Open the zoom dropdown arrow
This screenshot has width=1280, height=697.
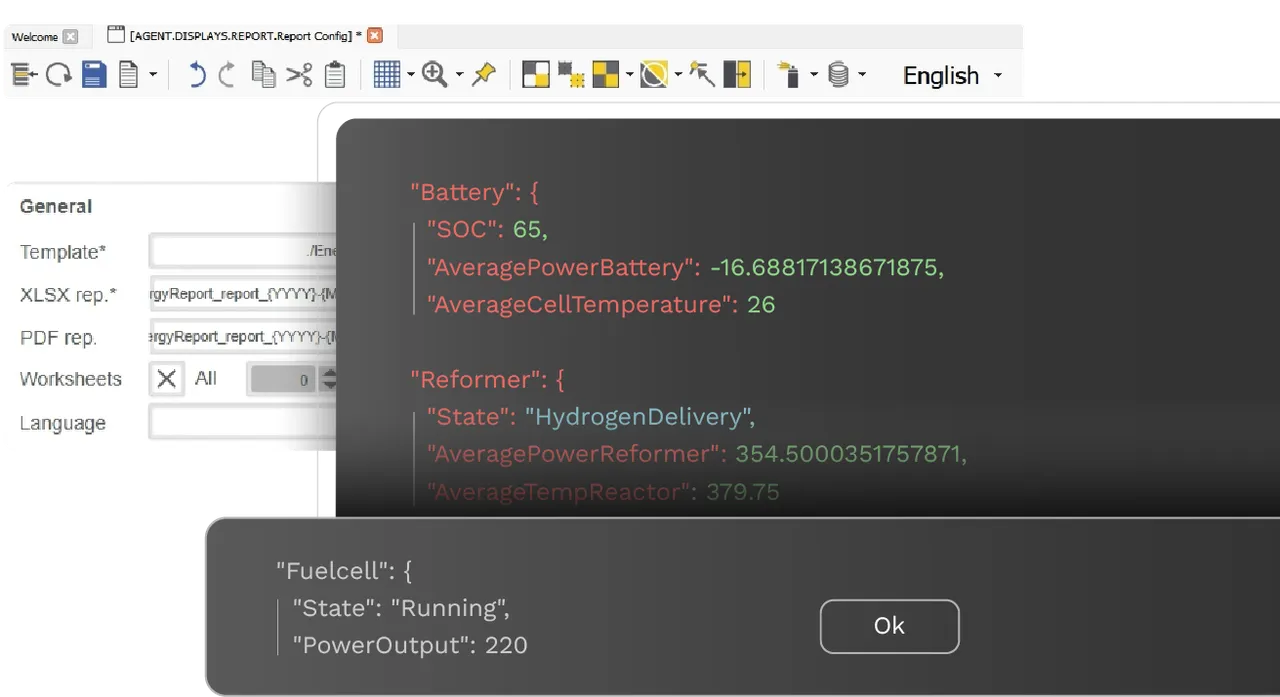pyautogui.click(x=459, y=75)
